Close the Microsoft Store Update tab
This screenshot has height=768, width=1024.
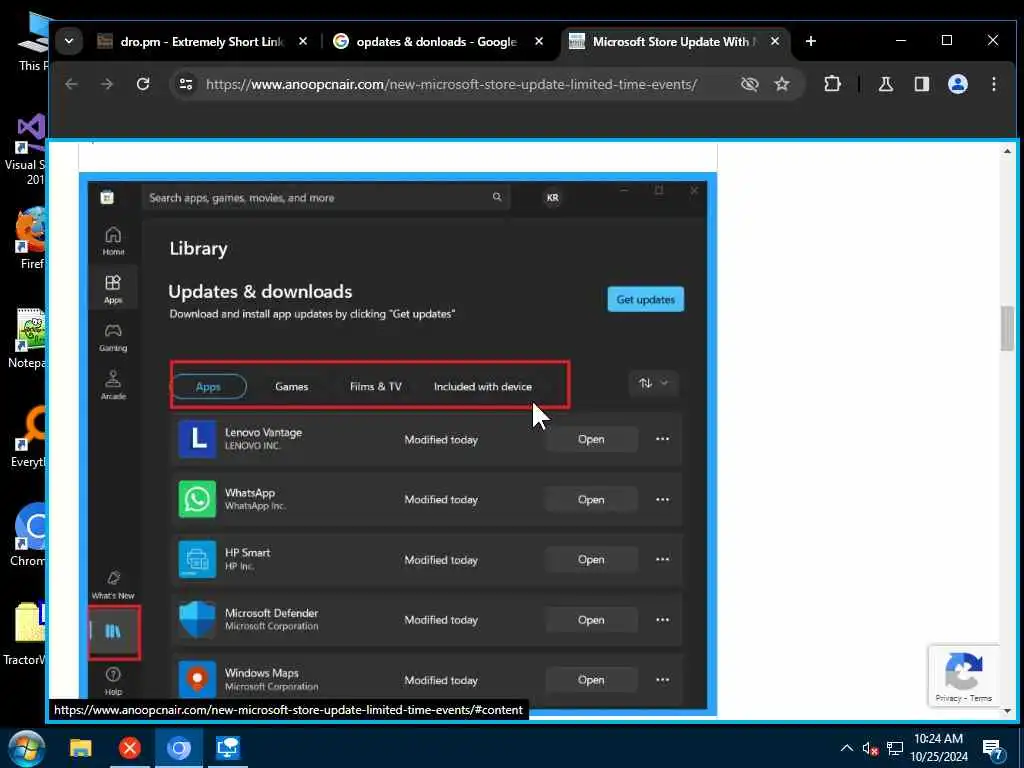tap(775, 41)
